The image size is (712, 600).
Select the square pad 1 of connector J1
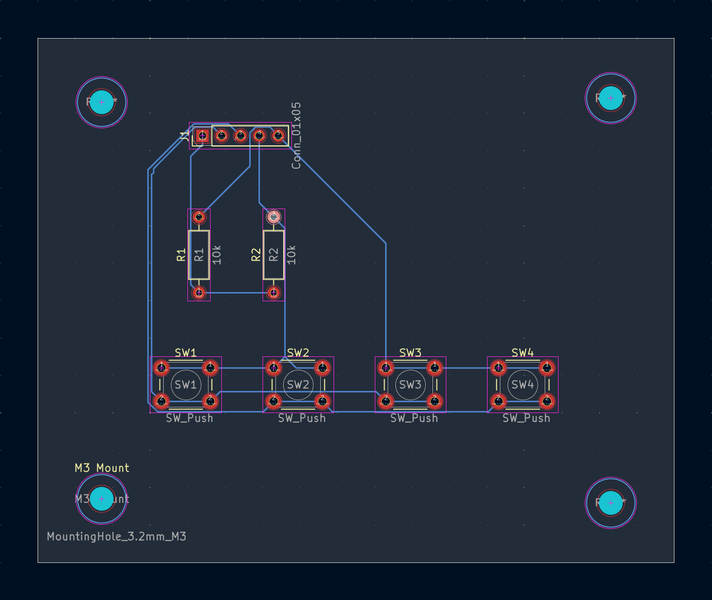point(203,135)
